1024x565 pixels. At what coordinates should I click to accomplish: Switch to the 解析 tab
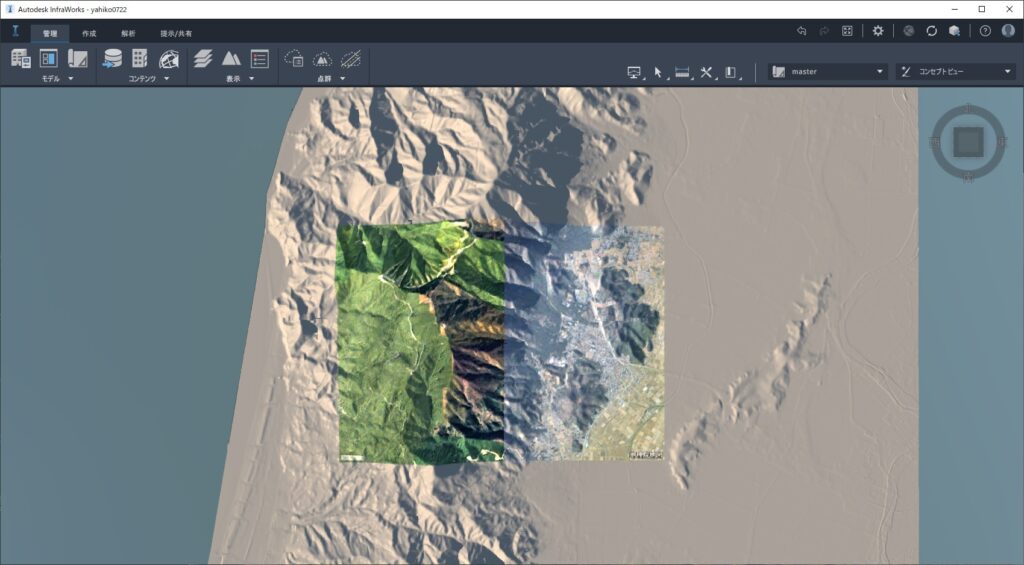128,33
